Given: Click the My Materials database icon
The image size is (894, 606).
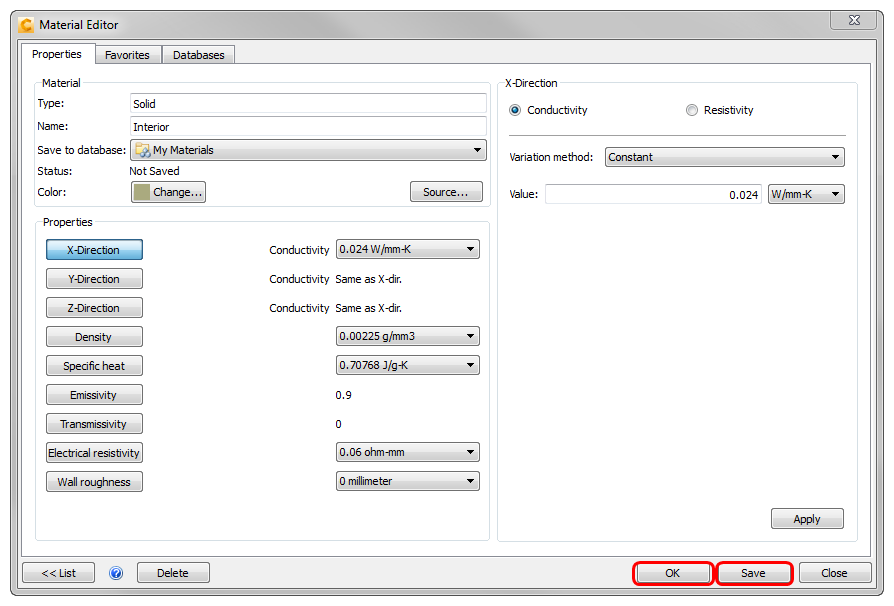Looking at the screenshot, I should (141, 148).
